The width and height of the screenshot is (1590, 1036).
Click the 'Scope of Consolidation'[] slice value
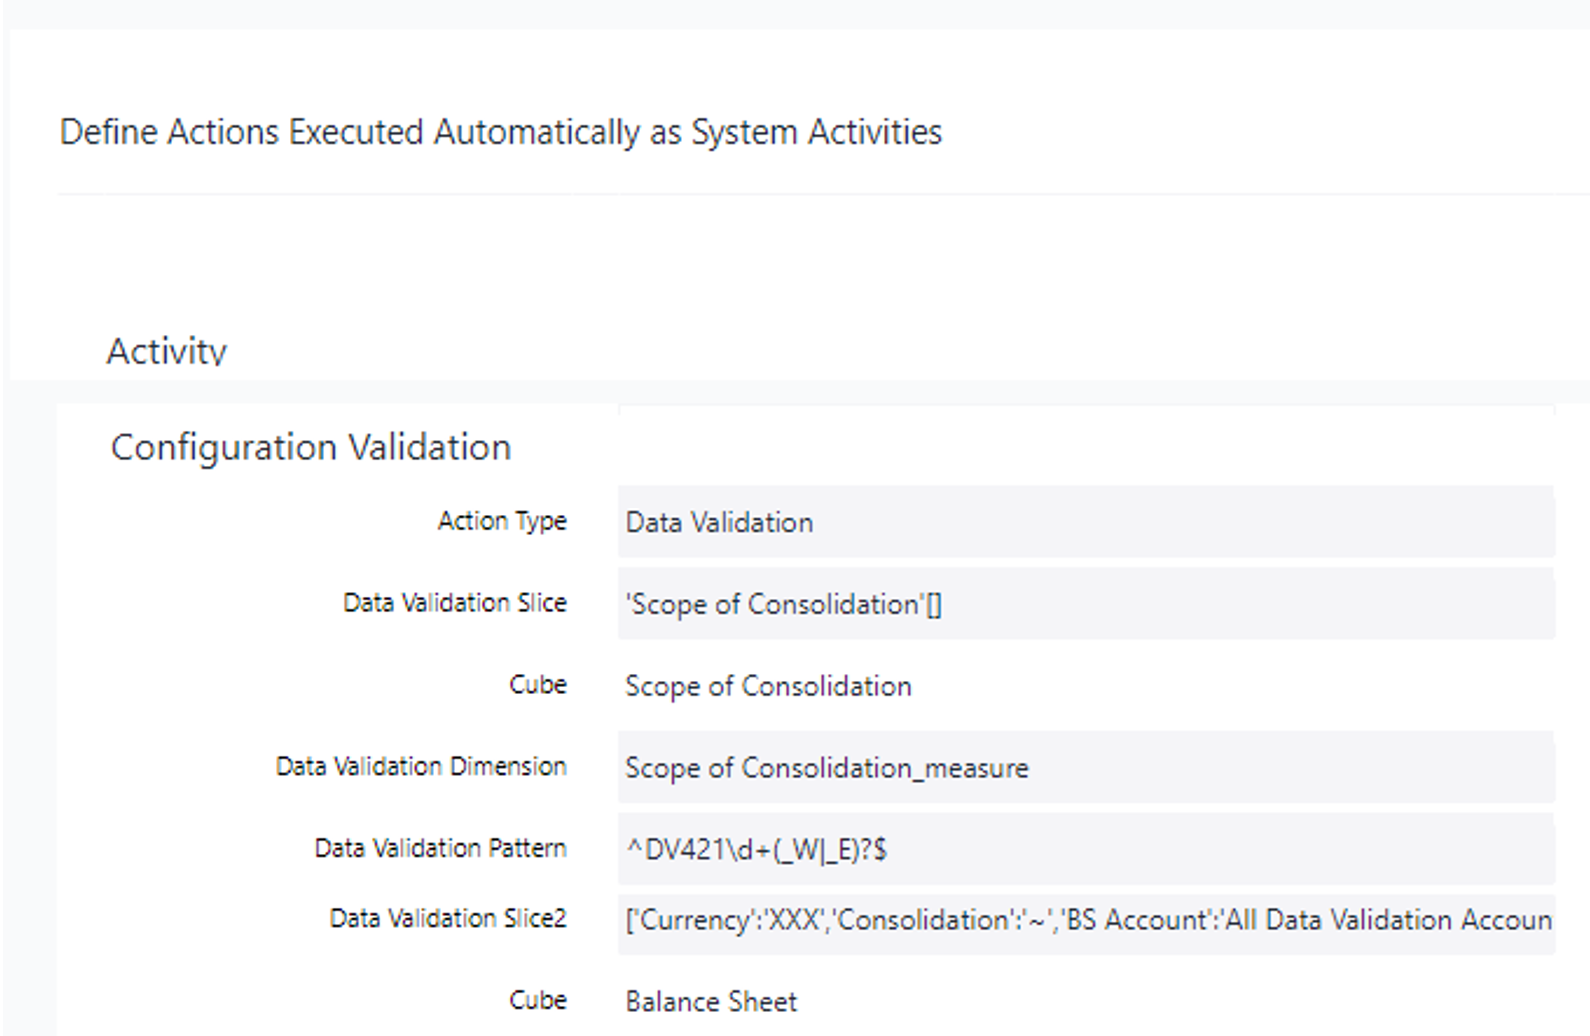point(786,604)
